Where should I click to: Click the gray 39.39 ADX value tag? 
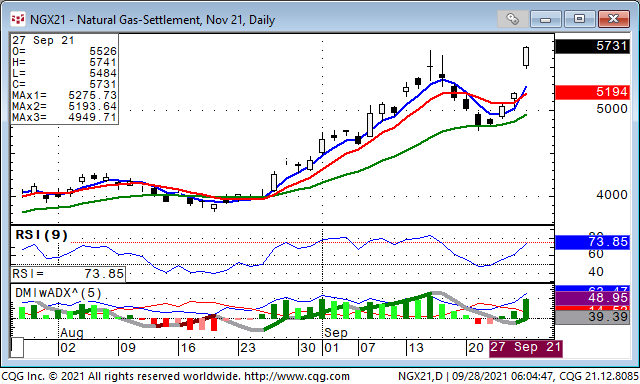point(593,317)
